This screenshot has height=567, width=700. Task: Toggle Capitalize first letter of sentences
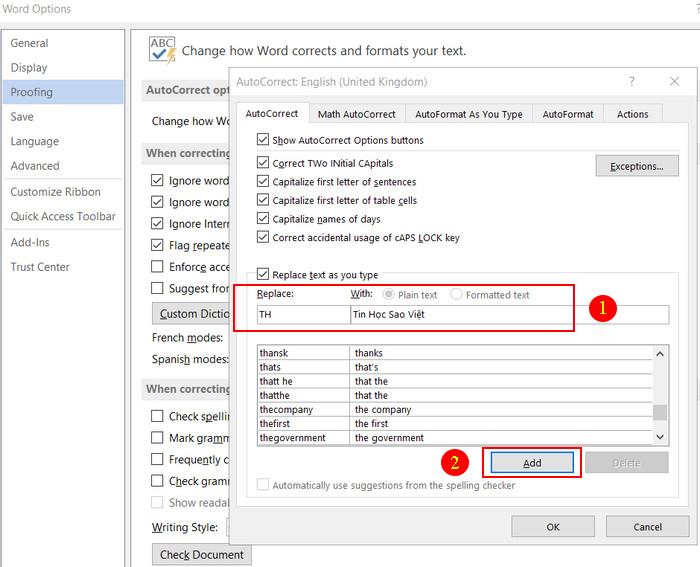tap(263, 181)
